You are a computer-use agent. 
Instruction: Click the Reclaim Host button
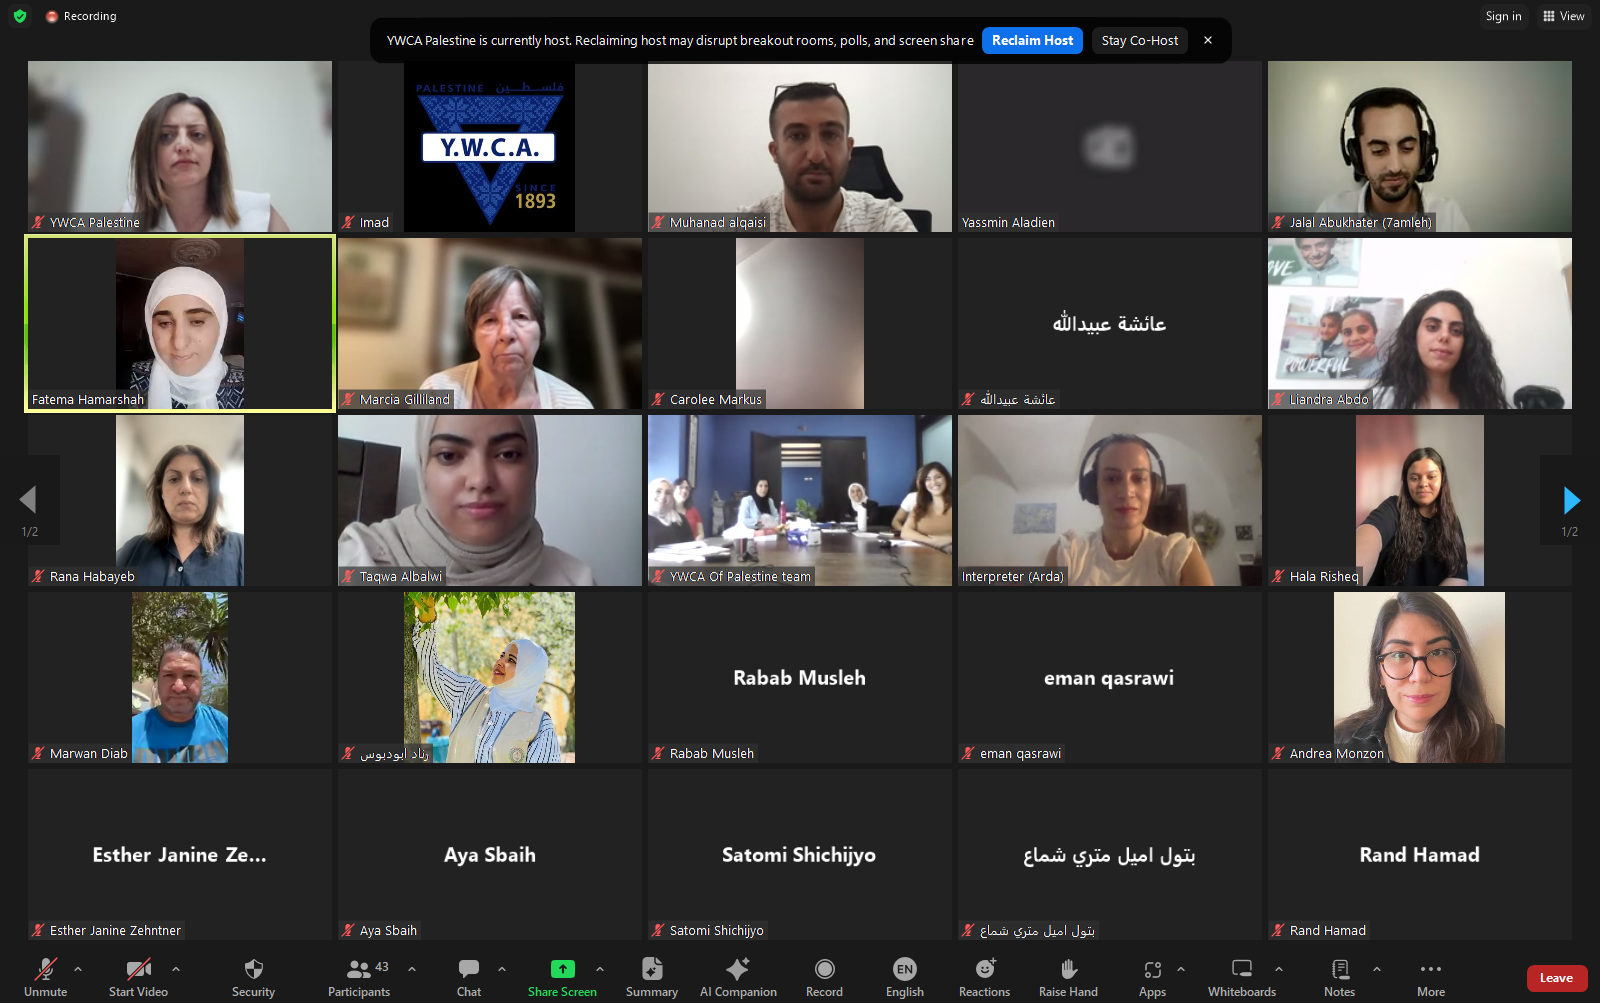coord(1032,41)
